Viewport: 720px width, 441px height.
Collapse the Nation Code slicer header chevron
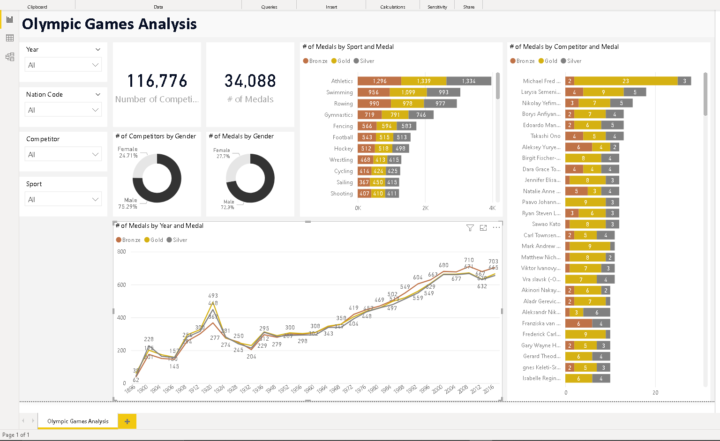point(98,95)
